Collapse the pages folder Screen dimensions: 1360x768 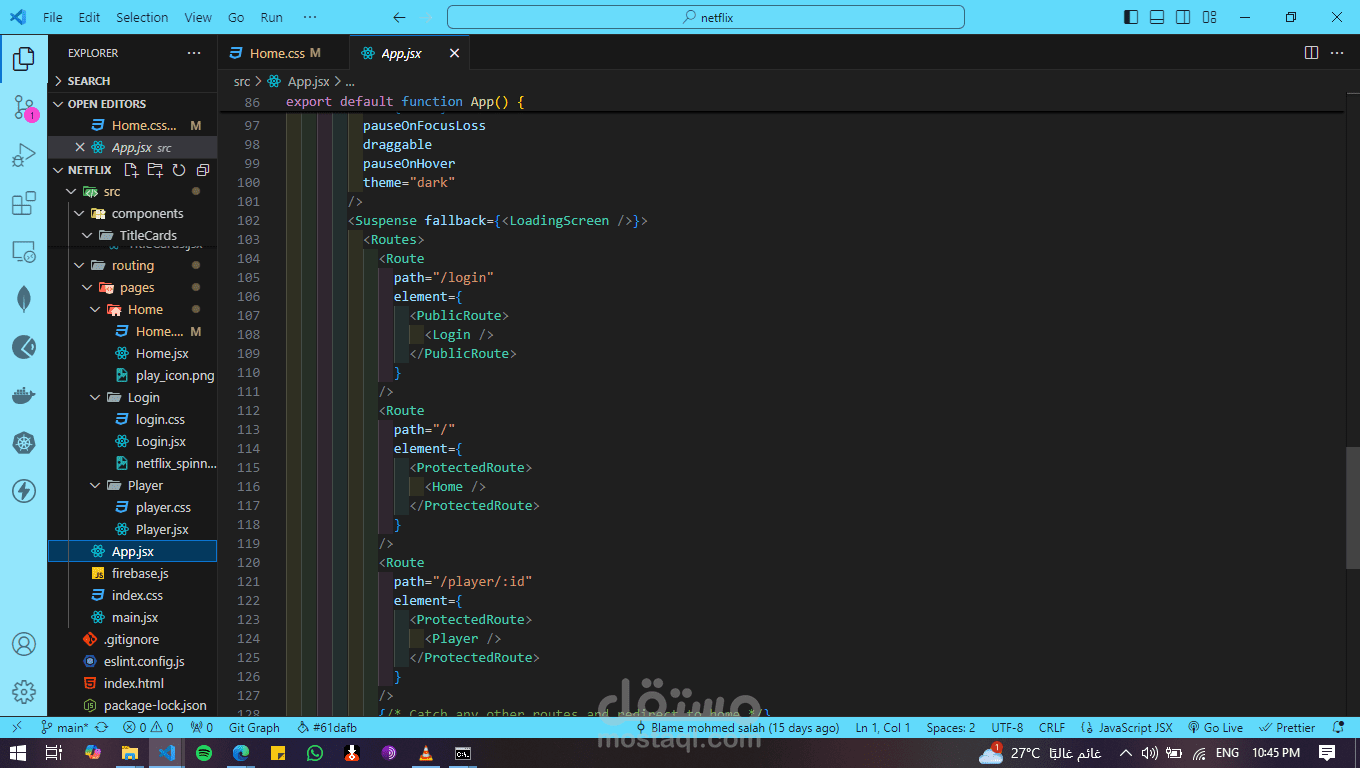tap(137, 287)
